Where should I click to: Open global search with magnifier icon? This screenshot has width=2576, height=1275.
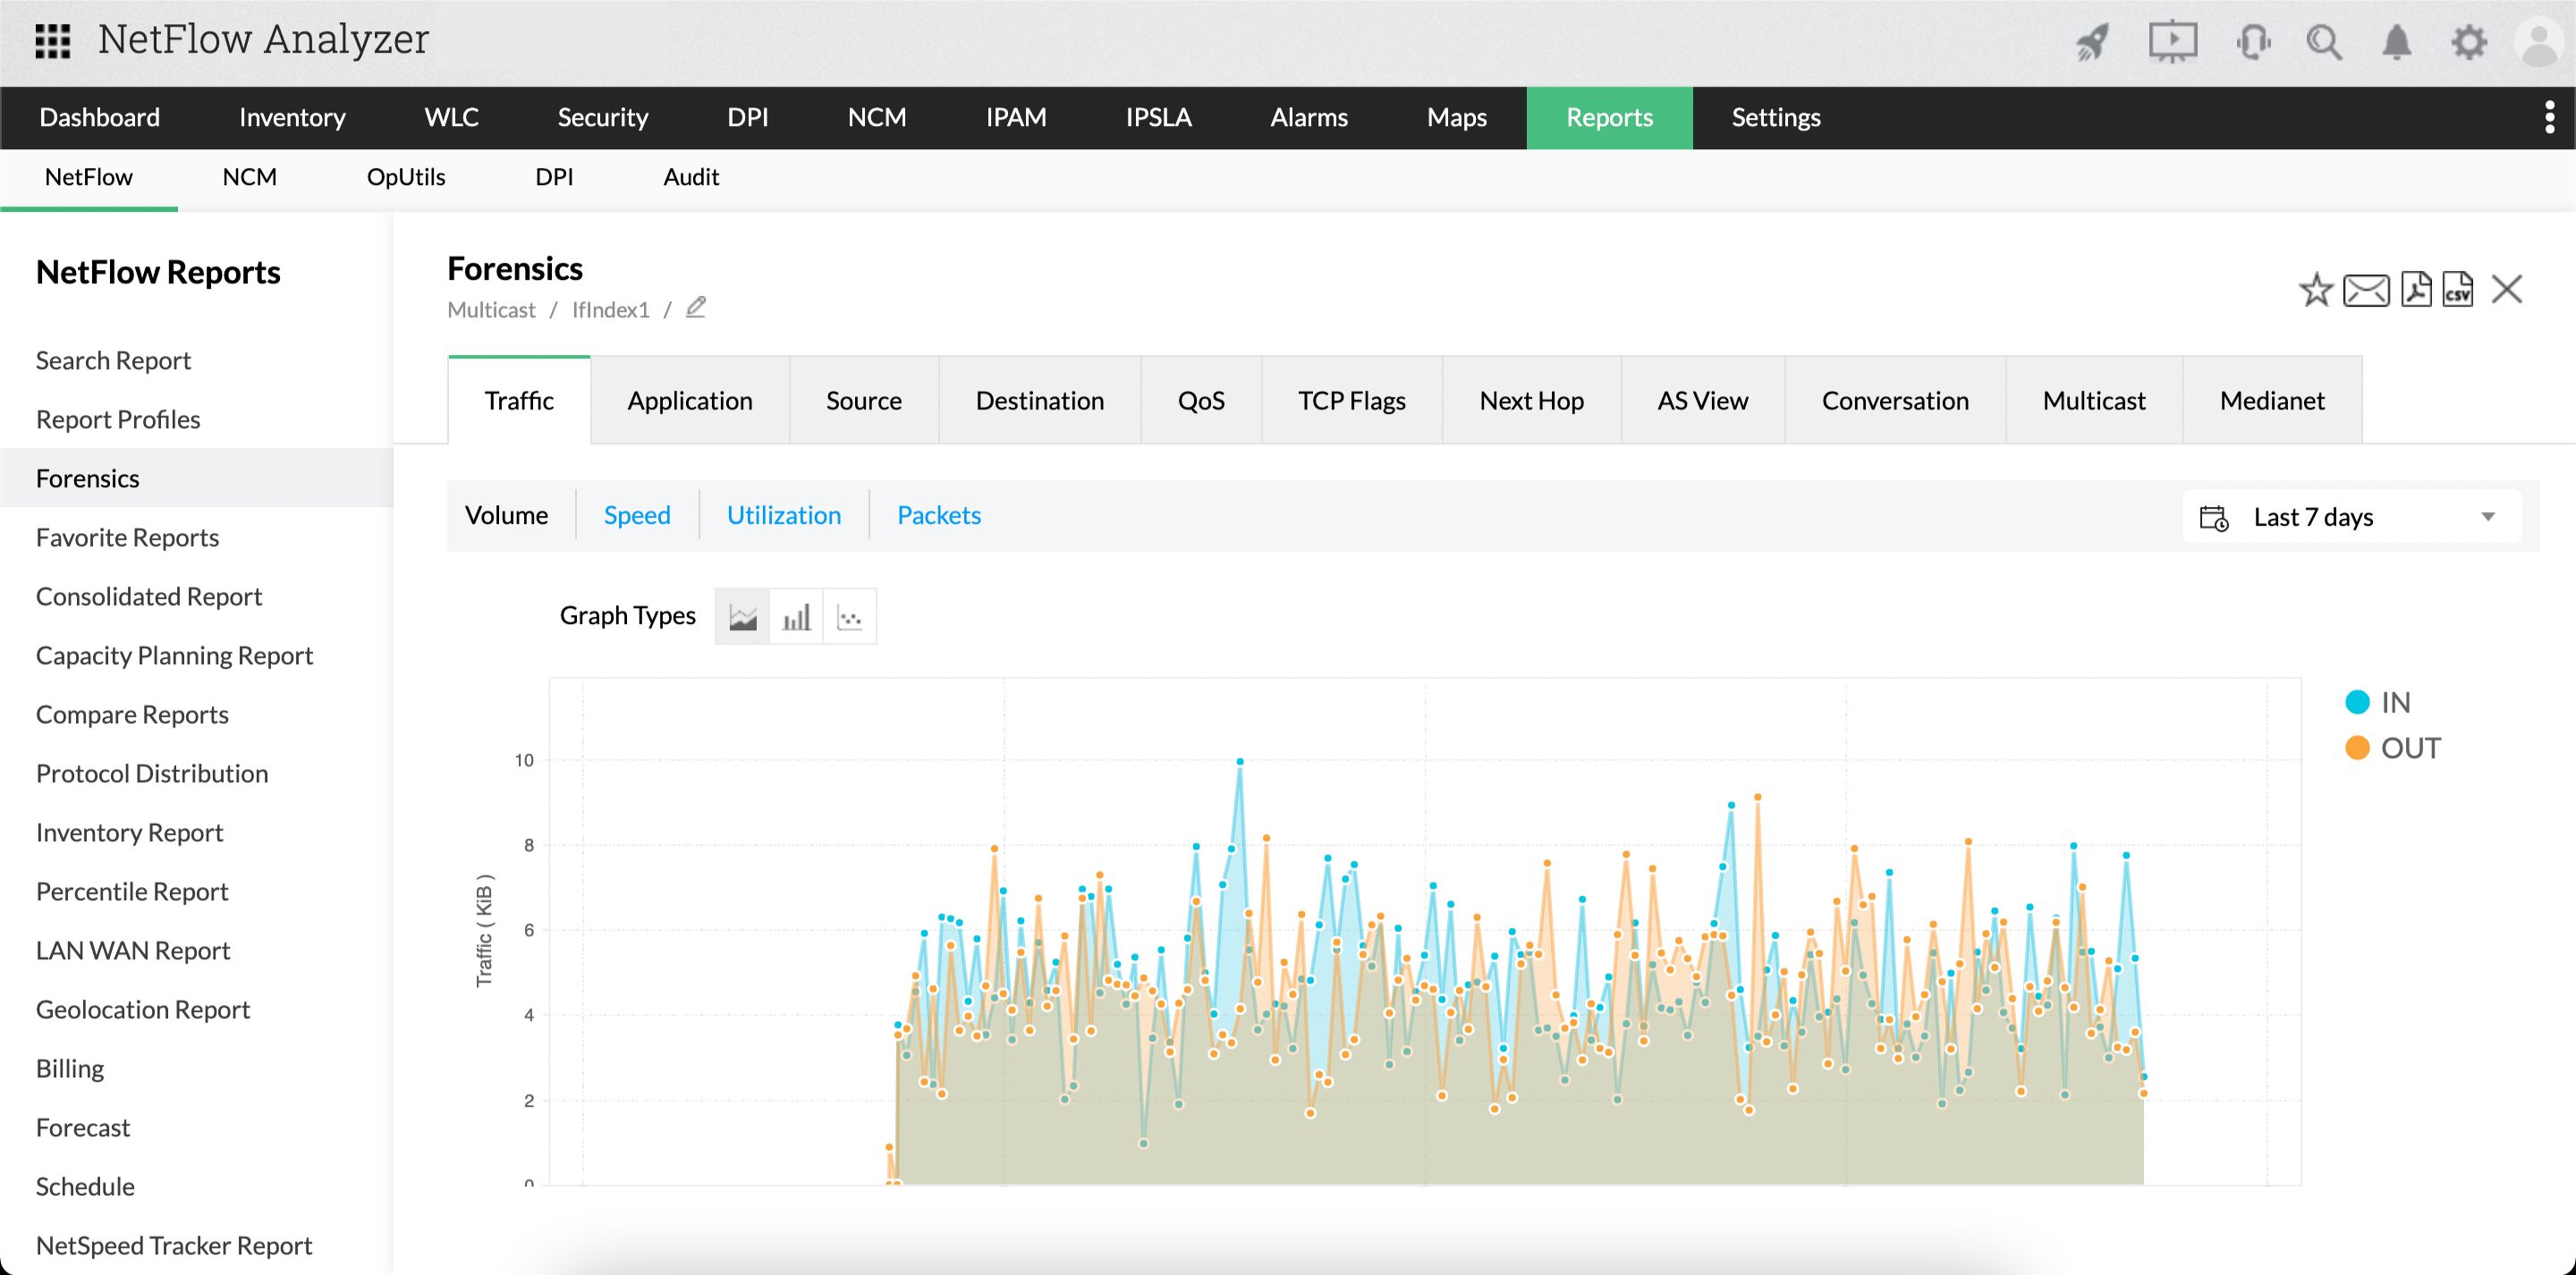[x=2324, y=42]
